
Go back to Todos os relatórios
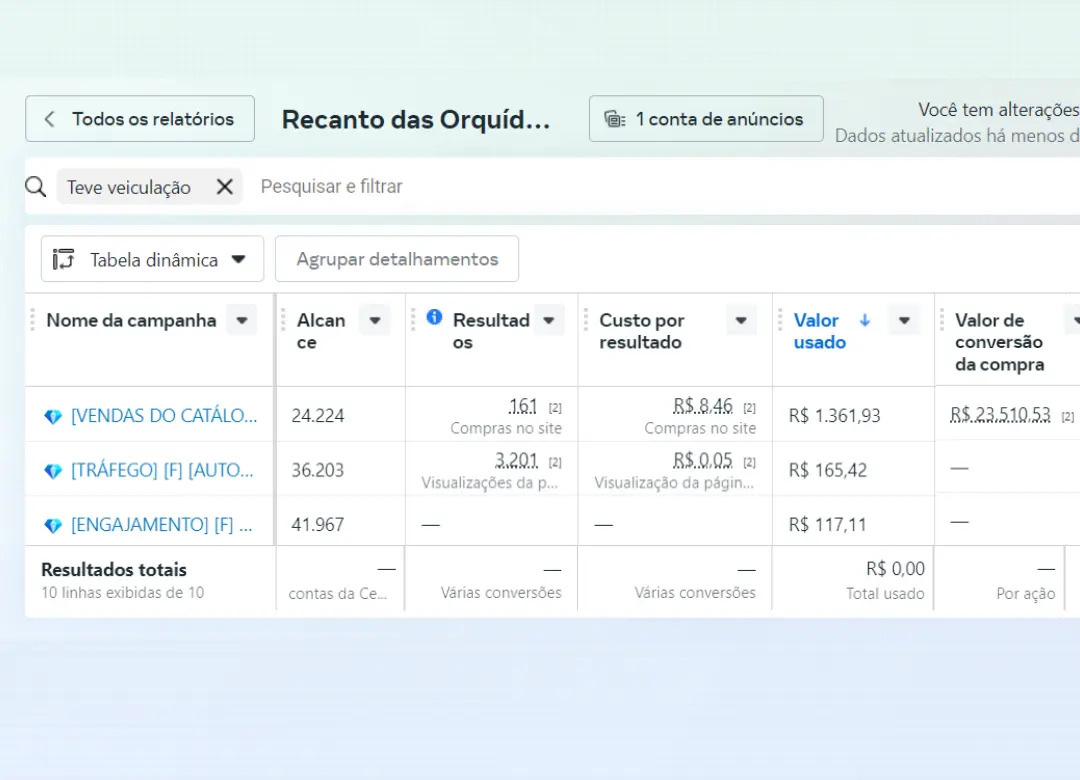(140, 119)
